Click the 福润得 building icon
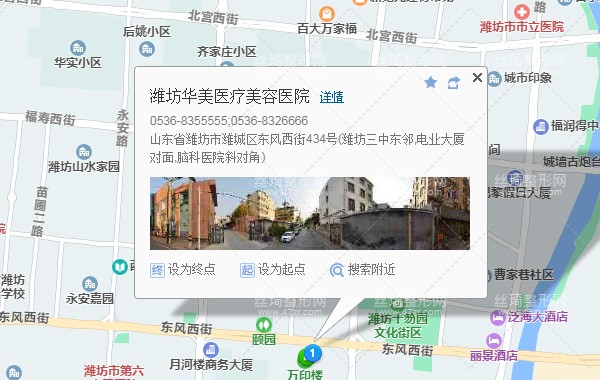This screenshot has width=600, height=380. click(541, 126)
